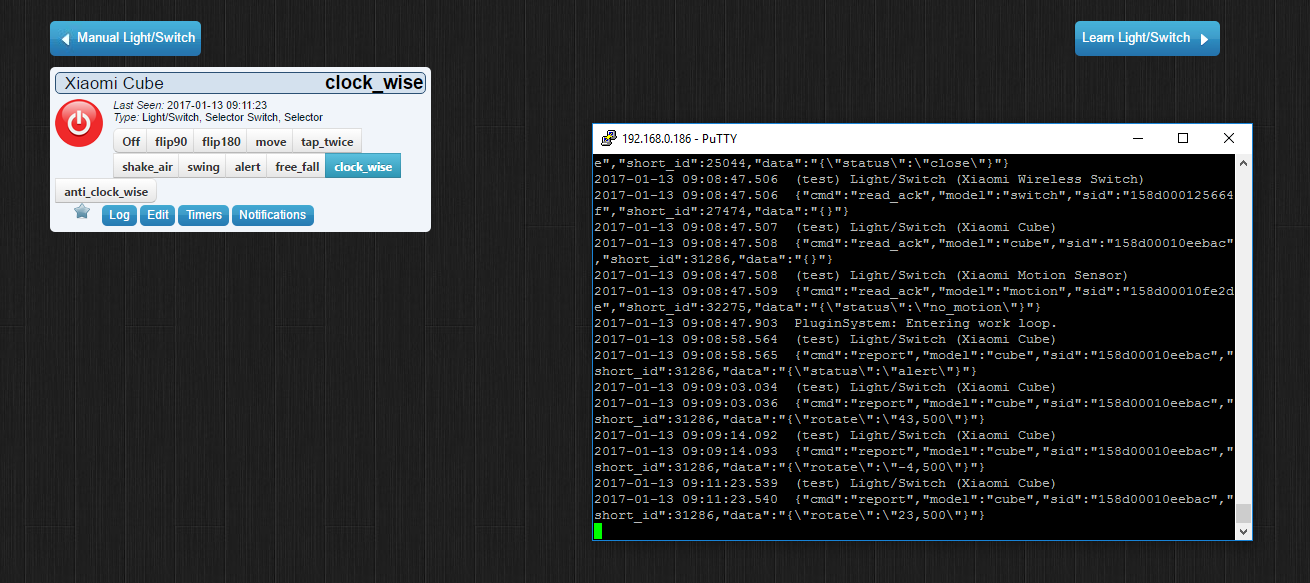Click the Edit button
Screen dimensions: 1310x583
157,215
